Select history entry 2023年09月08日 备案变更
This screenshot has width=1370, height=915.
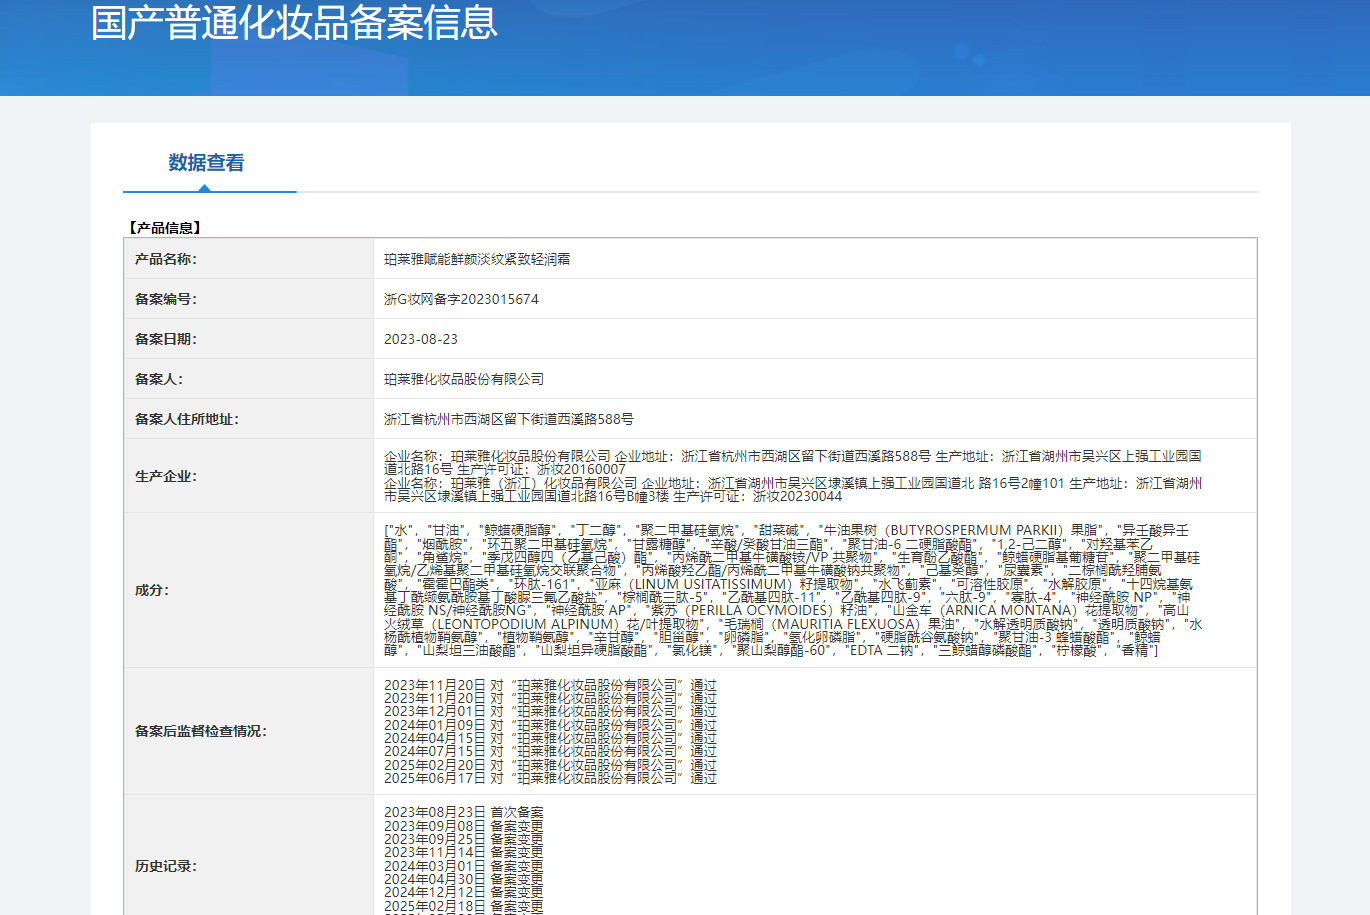click(x=464, y=826)
